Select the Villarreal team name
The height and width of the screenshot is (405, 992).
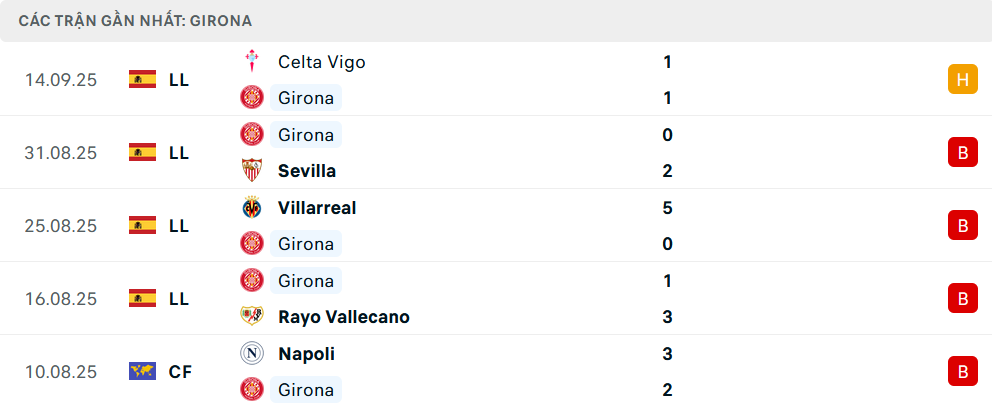tap(317, 208)
